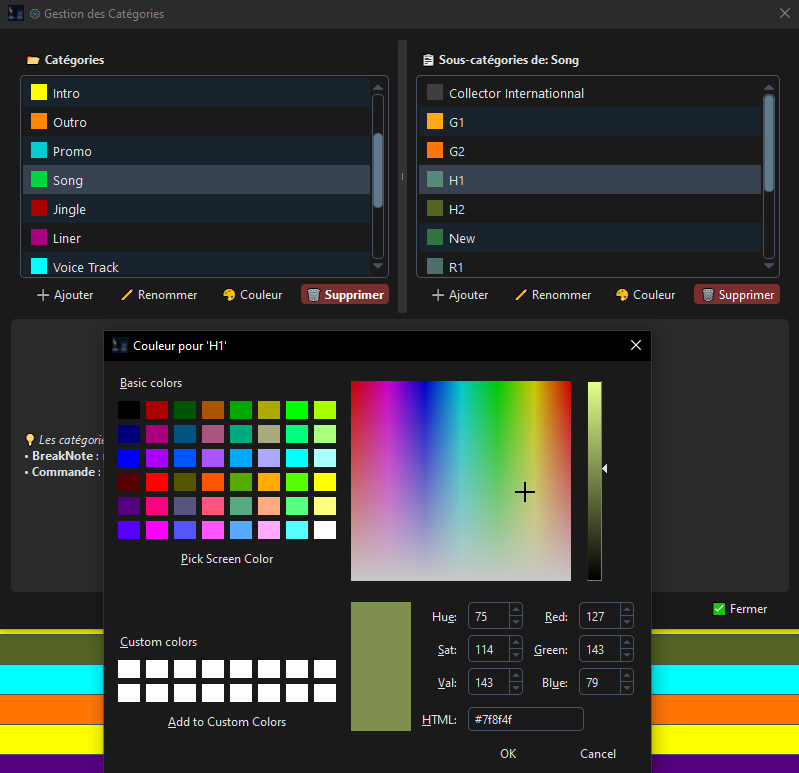Click the pencil Renommer icon under Catégories
The width and height of the screenshot is (799, 773).
click(127, 296)
